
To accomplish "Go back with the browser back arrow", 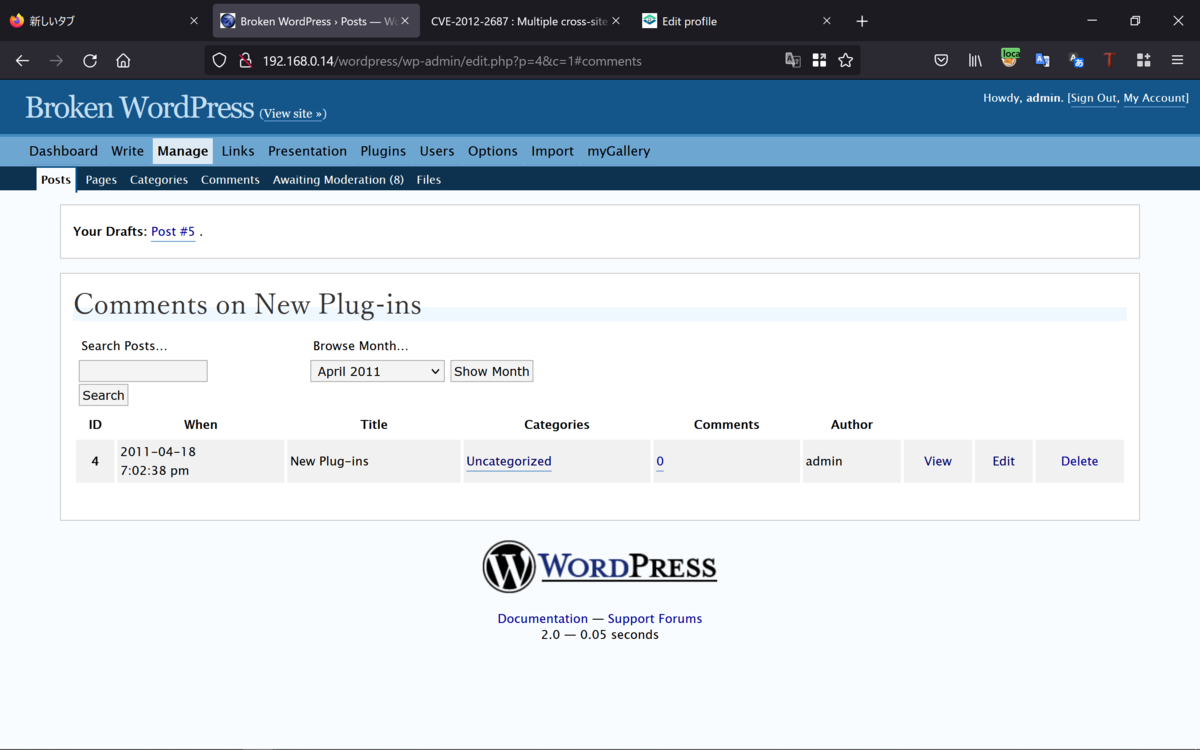I will click(x=22, y=61).
